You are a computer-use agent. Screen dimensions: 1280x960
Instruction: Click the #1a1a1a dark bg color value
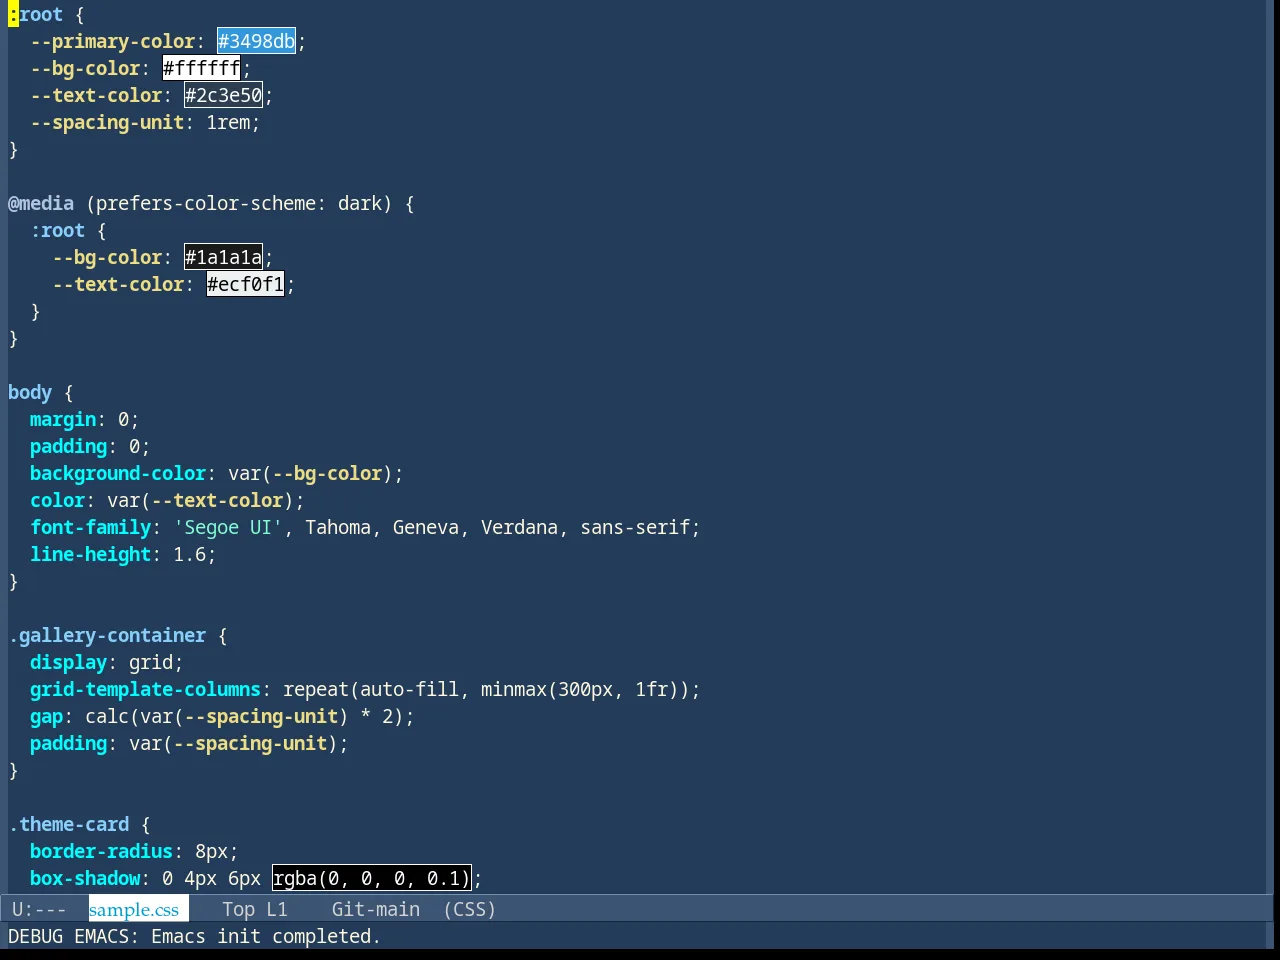[223, 257]
